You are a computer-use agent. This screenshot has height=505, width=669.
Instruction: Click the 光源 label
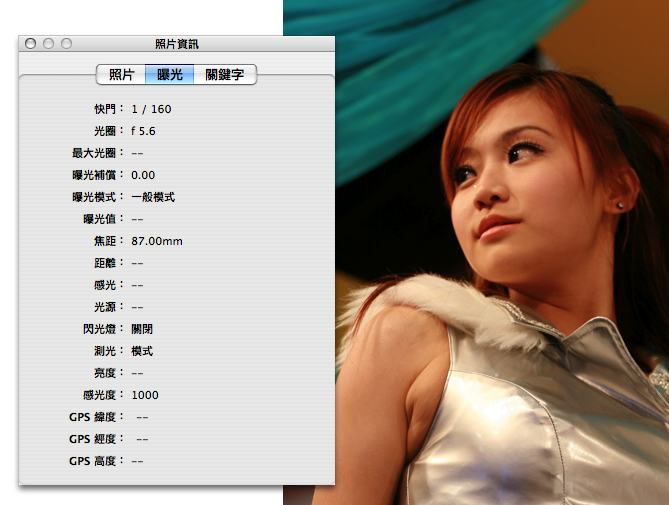pos(108,307)
